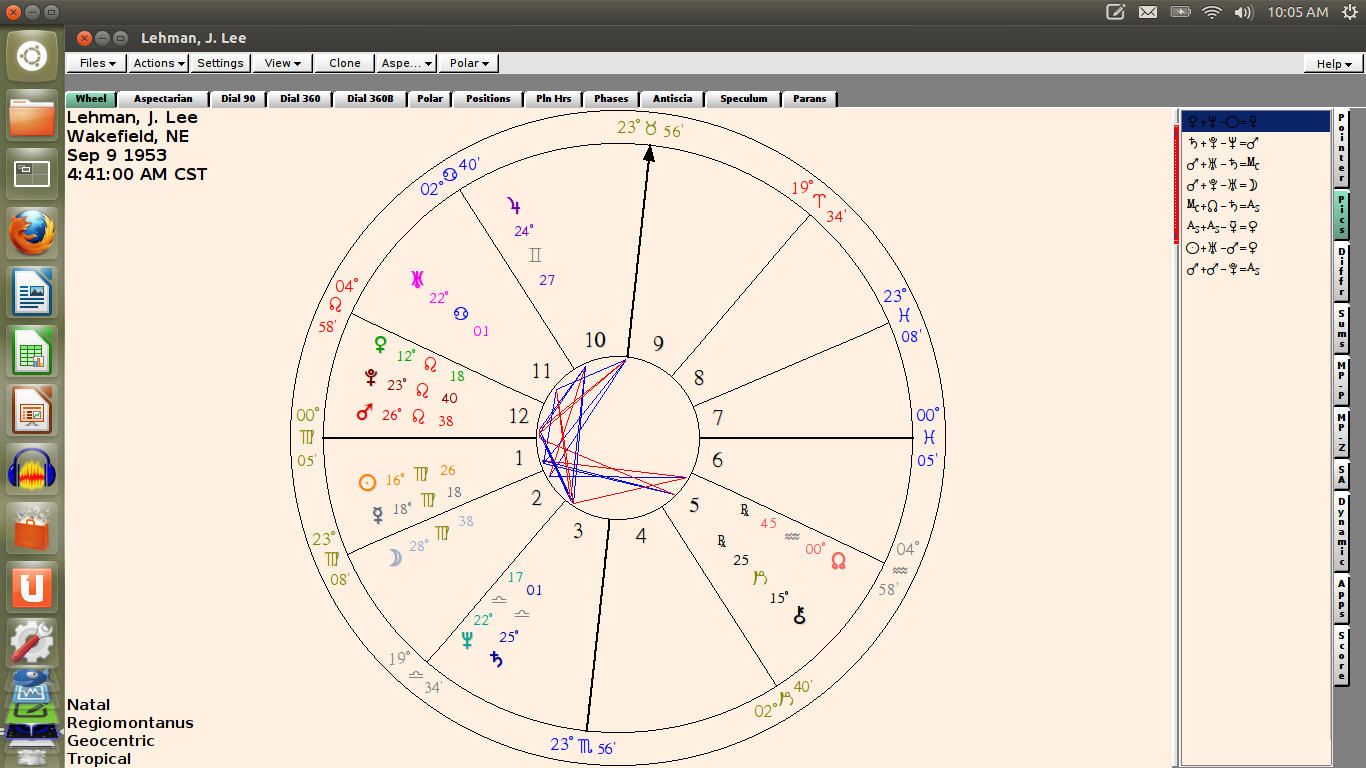Launch Firefox from the dock
Screen dimensions: 1366x768
(x=31, y=230)
